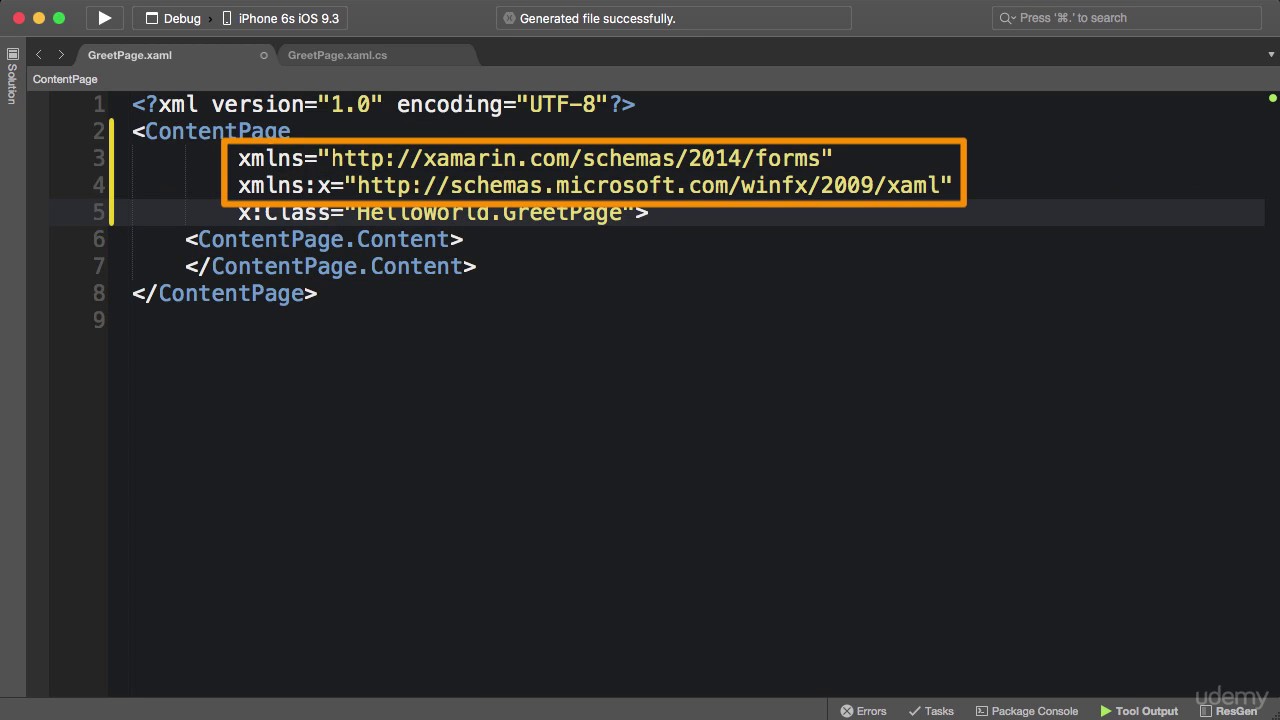This screenshot has height=720, width=1280.
Task: Click the 'Generated file successfully.' status text
Action: (x=598, y=18)
